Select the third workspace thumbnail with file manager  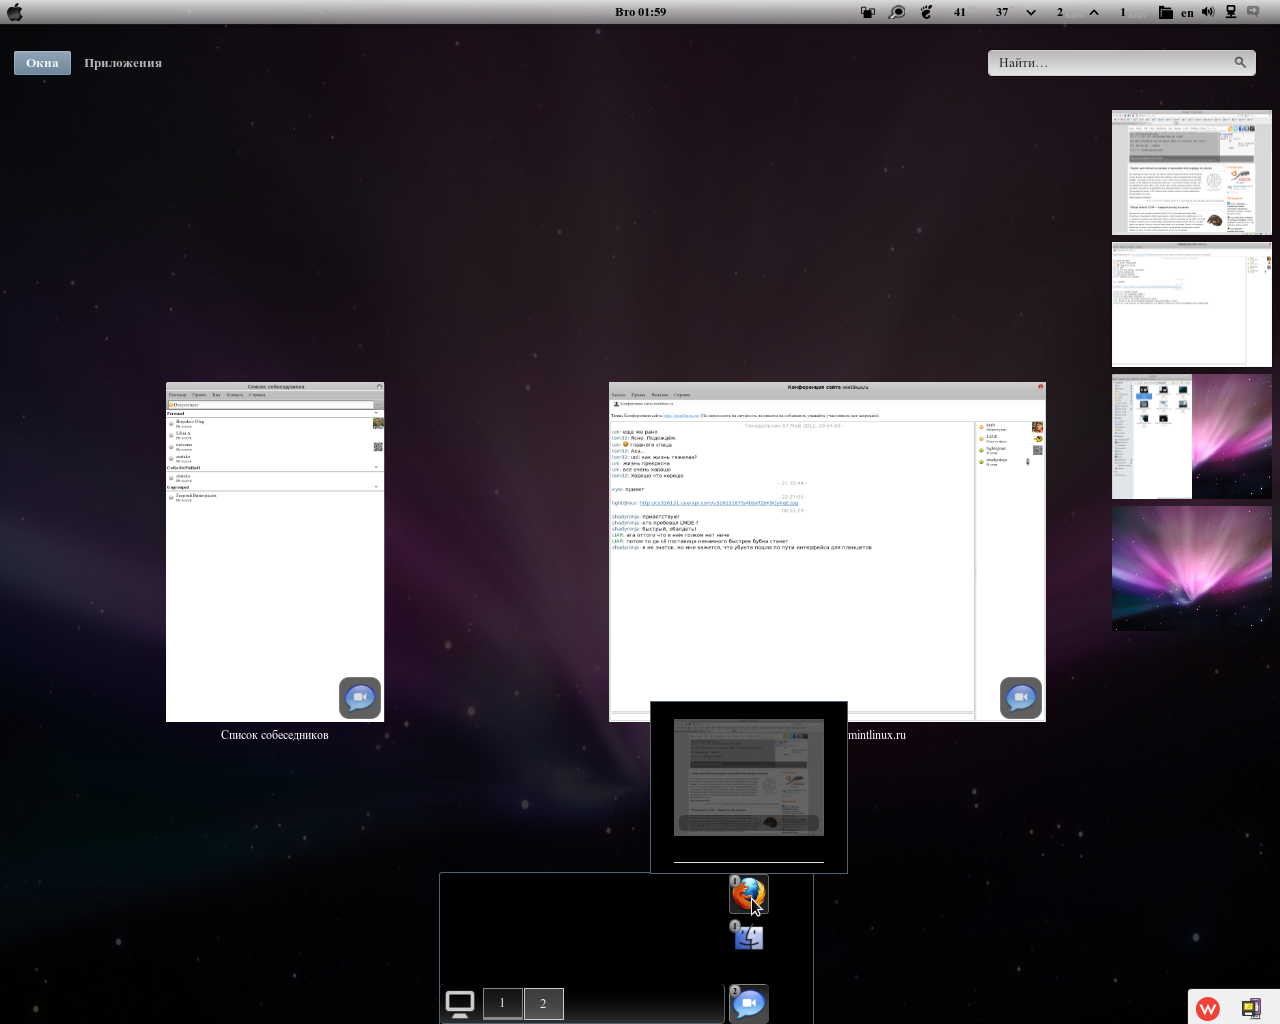point(1192,436)
